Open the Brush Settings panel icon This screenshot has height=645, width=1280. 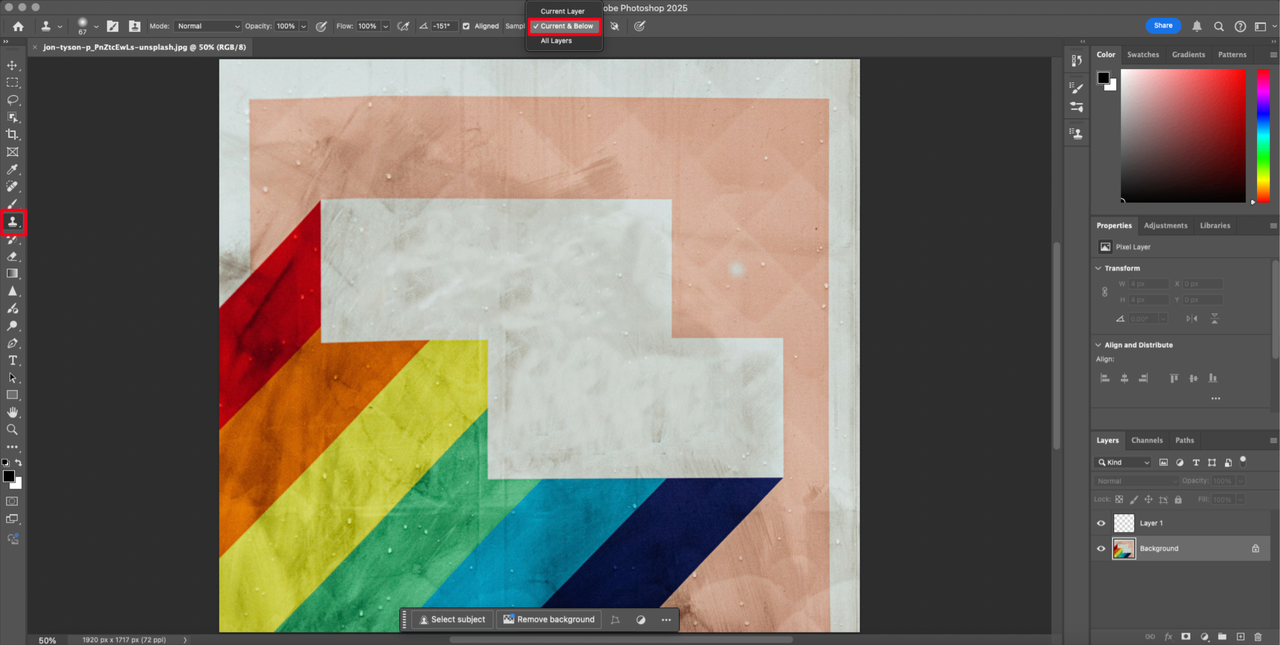112,26
